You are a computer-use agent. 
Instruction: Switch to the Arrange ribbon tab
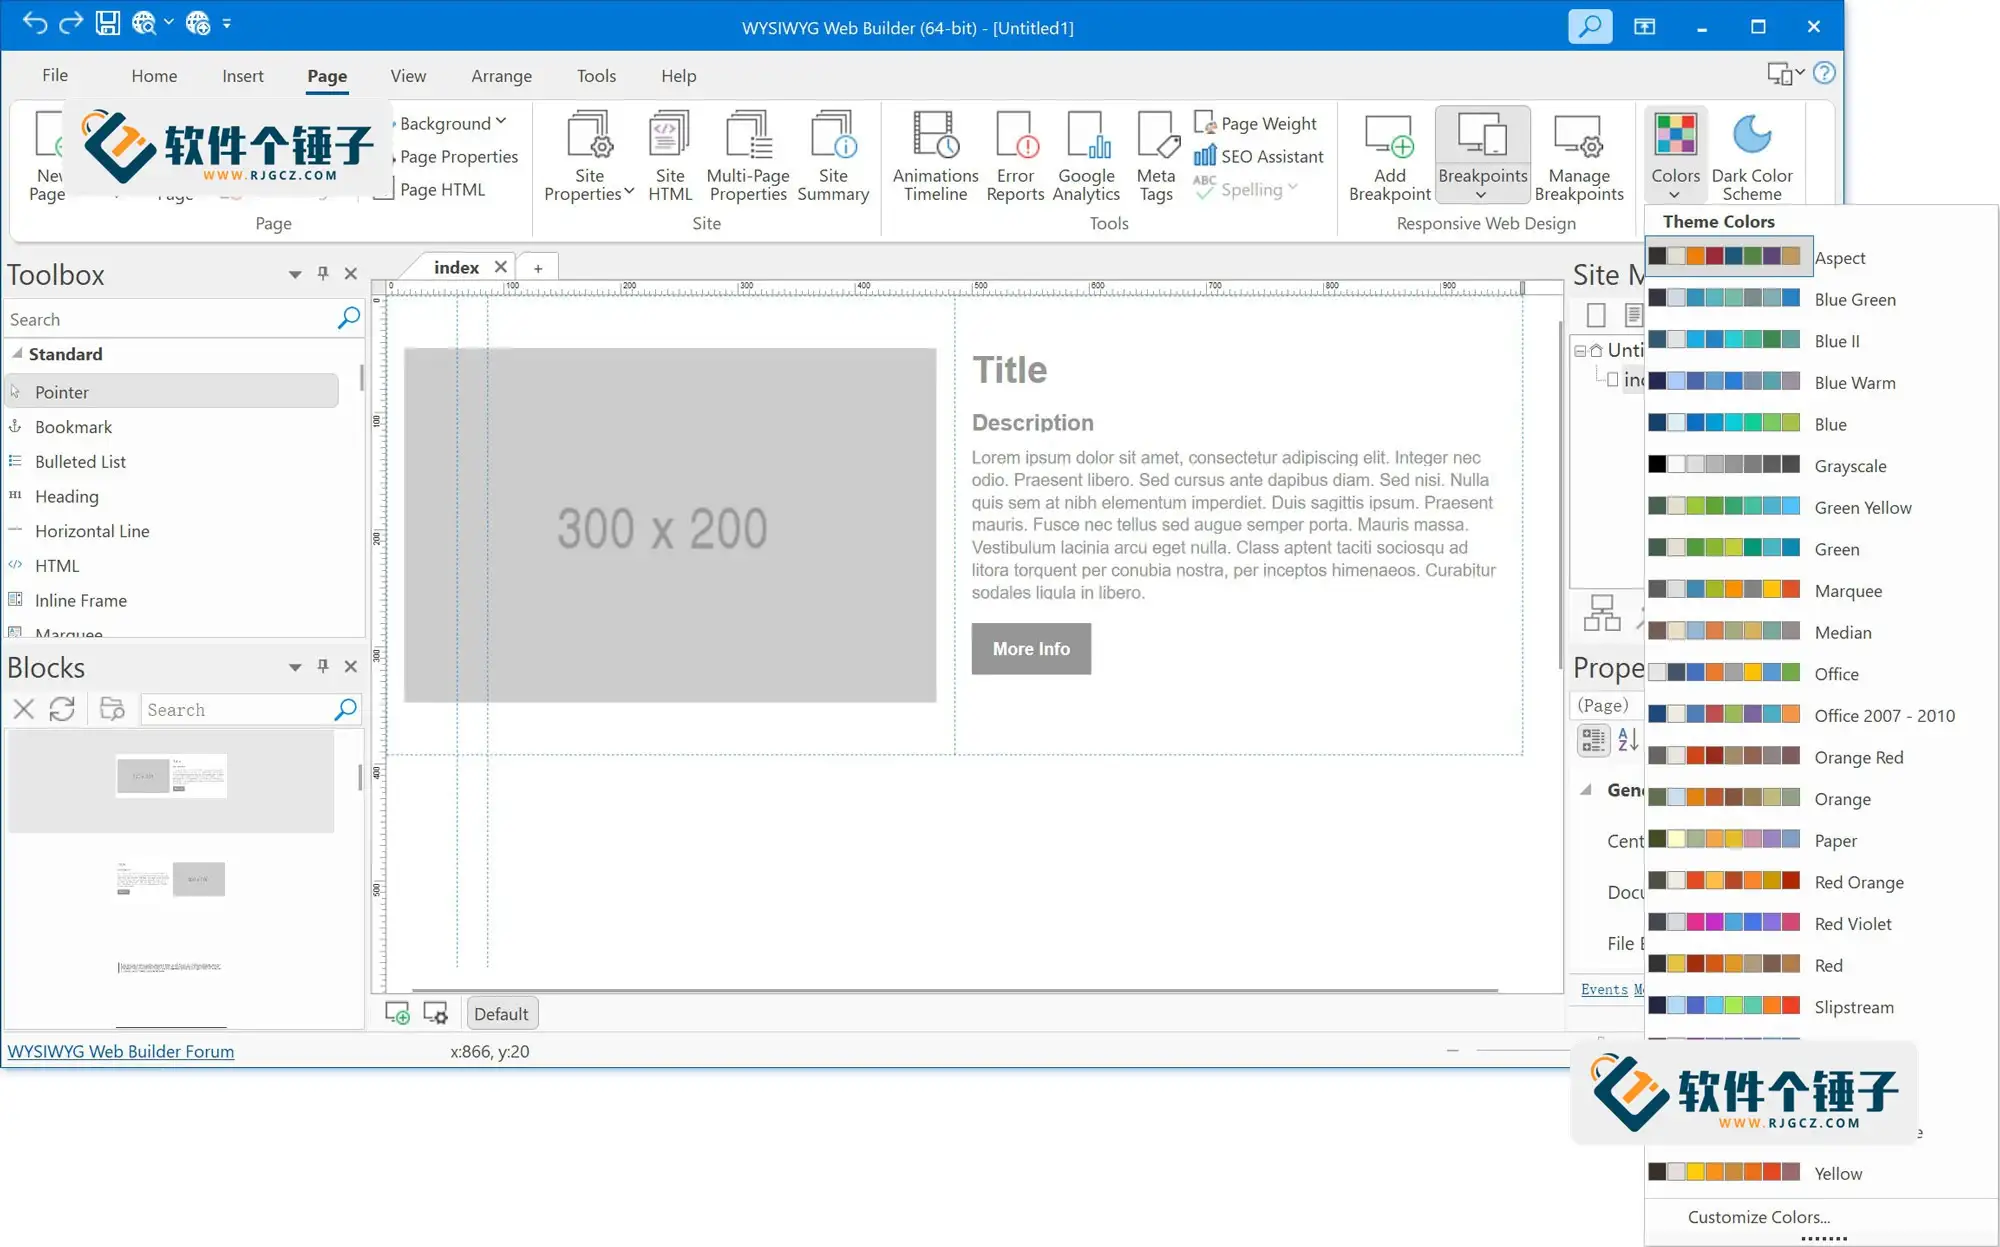[x=501, y=75]
